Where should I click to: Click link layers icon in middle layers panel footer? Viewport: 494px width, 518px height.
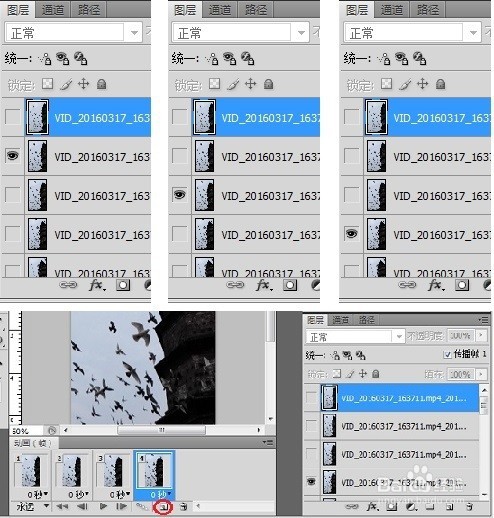point(235,285)
